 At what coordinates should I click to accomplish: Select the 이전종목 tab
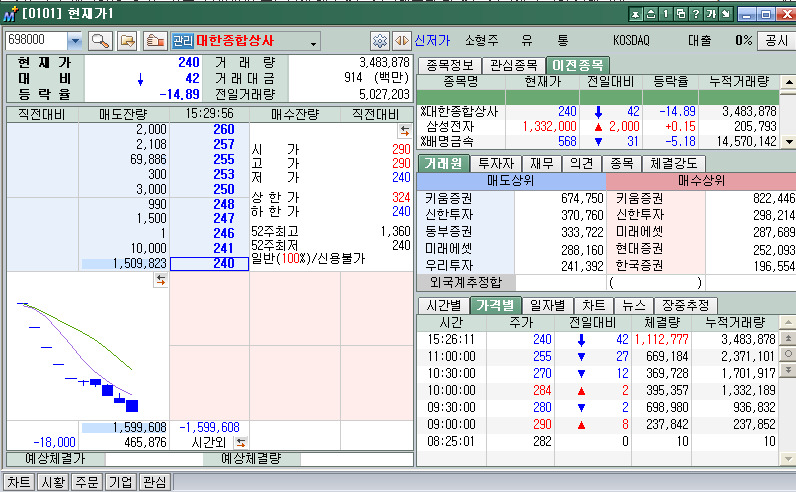(x=578, y=65)
